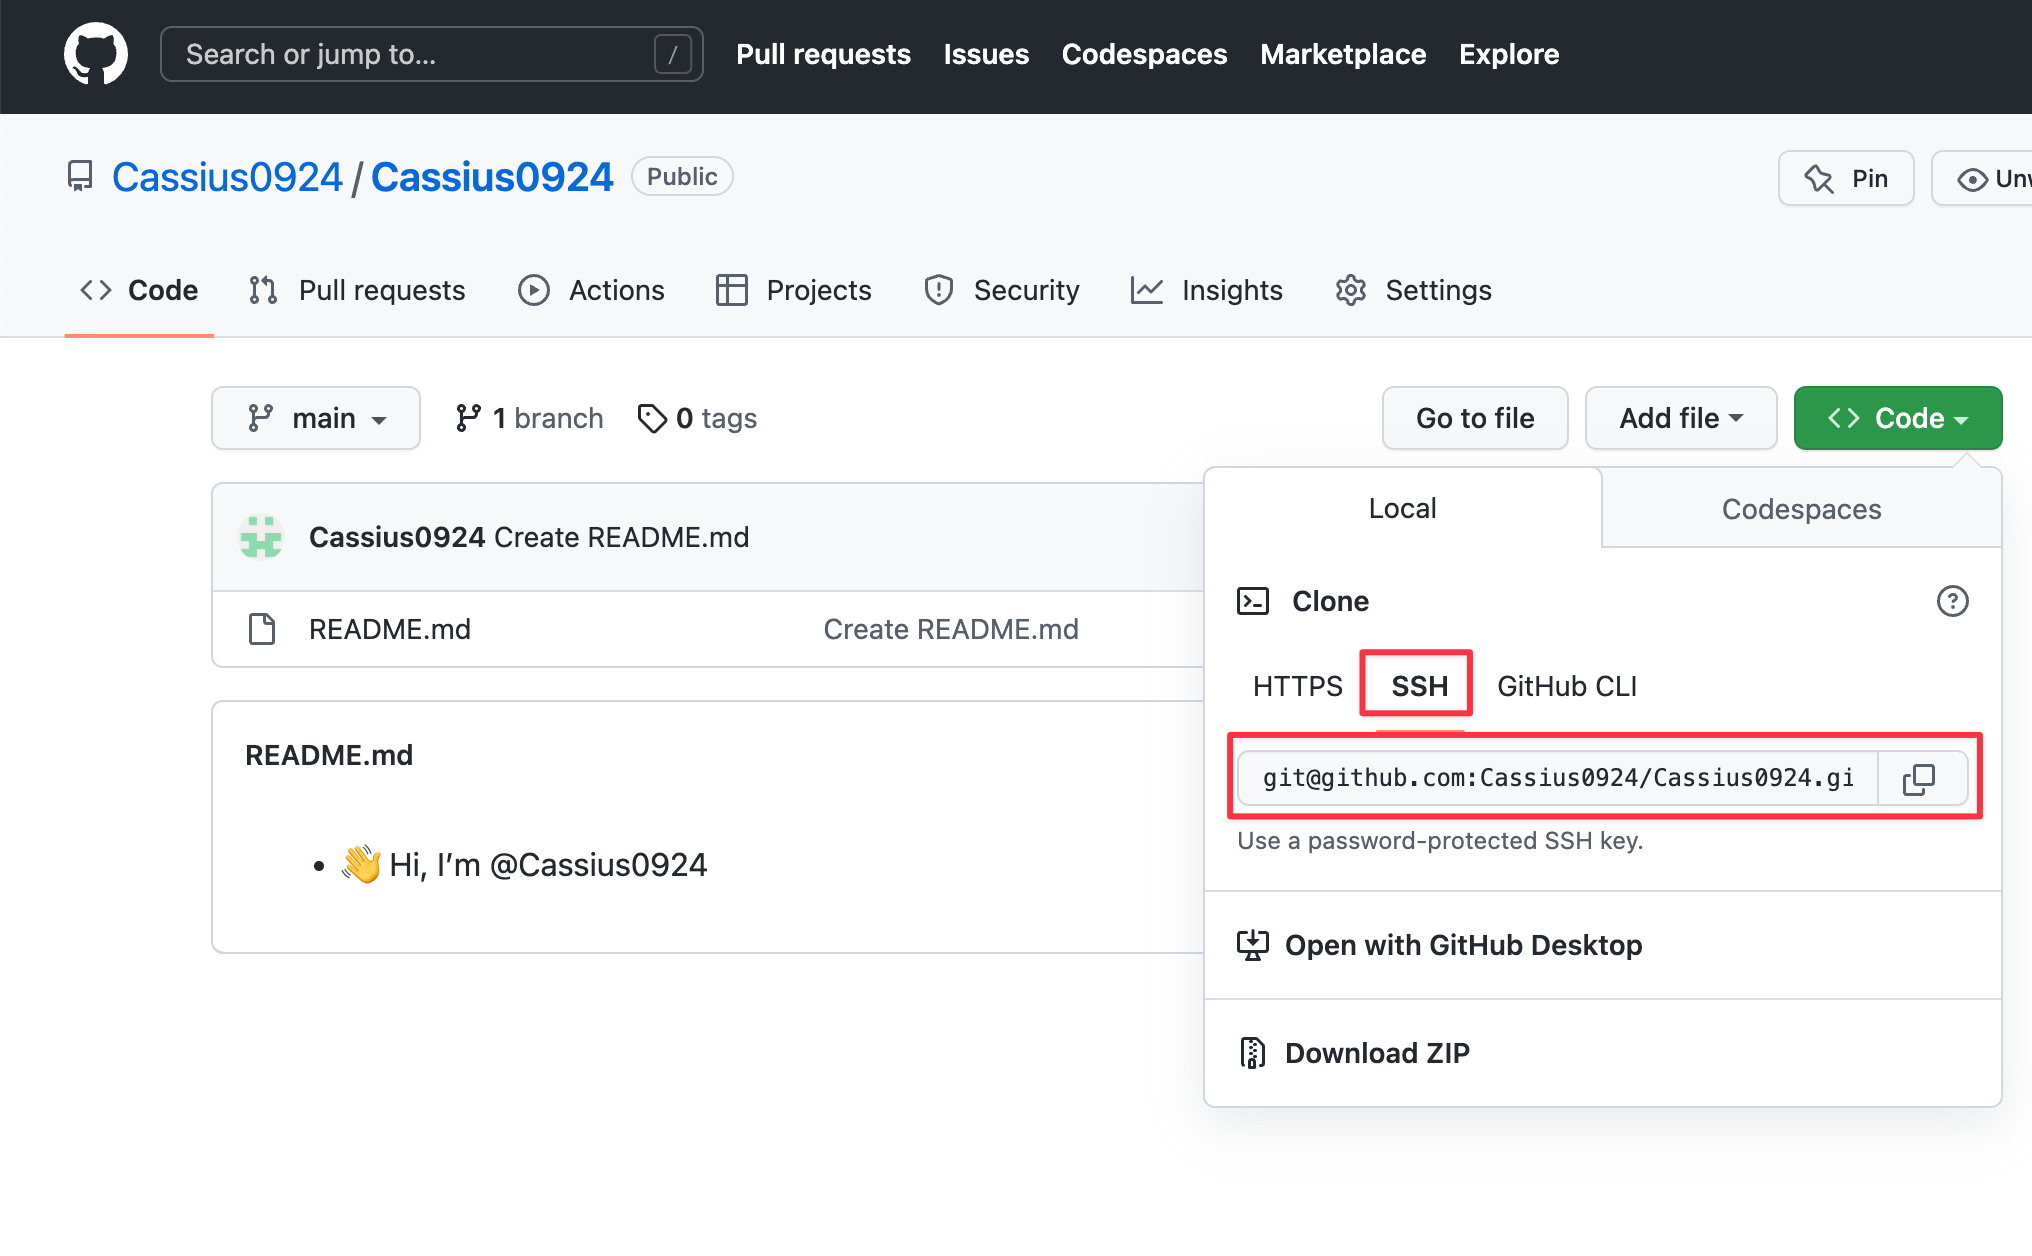Open Explore in top navigation

1509,54
